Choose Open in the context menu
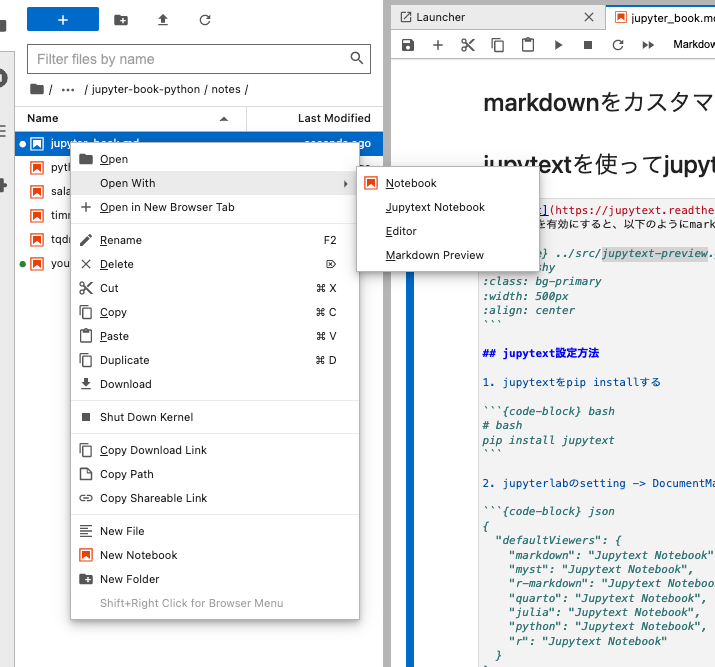 215,159
